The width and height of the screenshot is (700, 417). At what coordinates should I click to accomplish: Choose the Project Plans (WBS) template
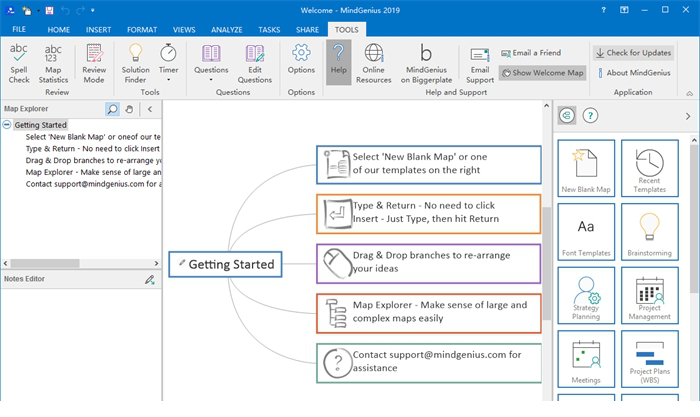point(649,359)
